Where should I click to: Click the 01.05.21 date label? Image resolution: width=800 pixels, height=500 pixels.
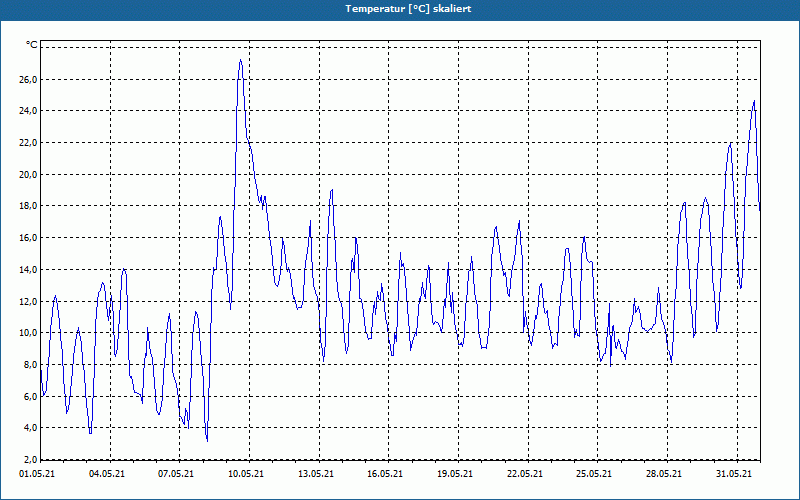click(37, 474)
